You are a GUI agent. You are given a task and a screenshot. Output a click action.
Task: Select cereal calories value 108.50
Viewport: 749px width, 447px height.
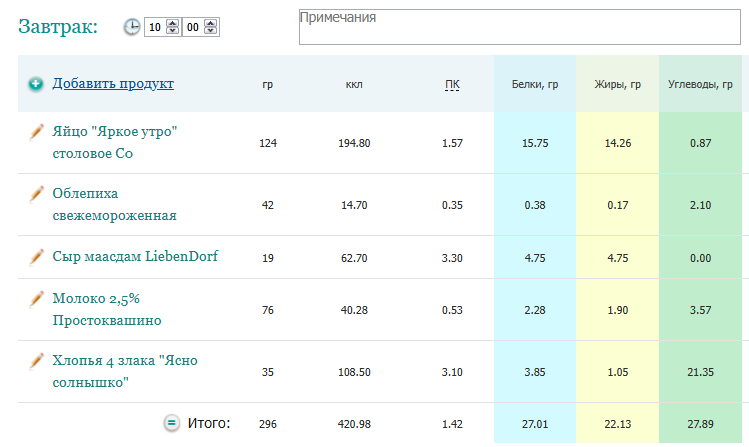coord(354,372)
